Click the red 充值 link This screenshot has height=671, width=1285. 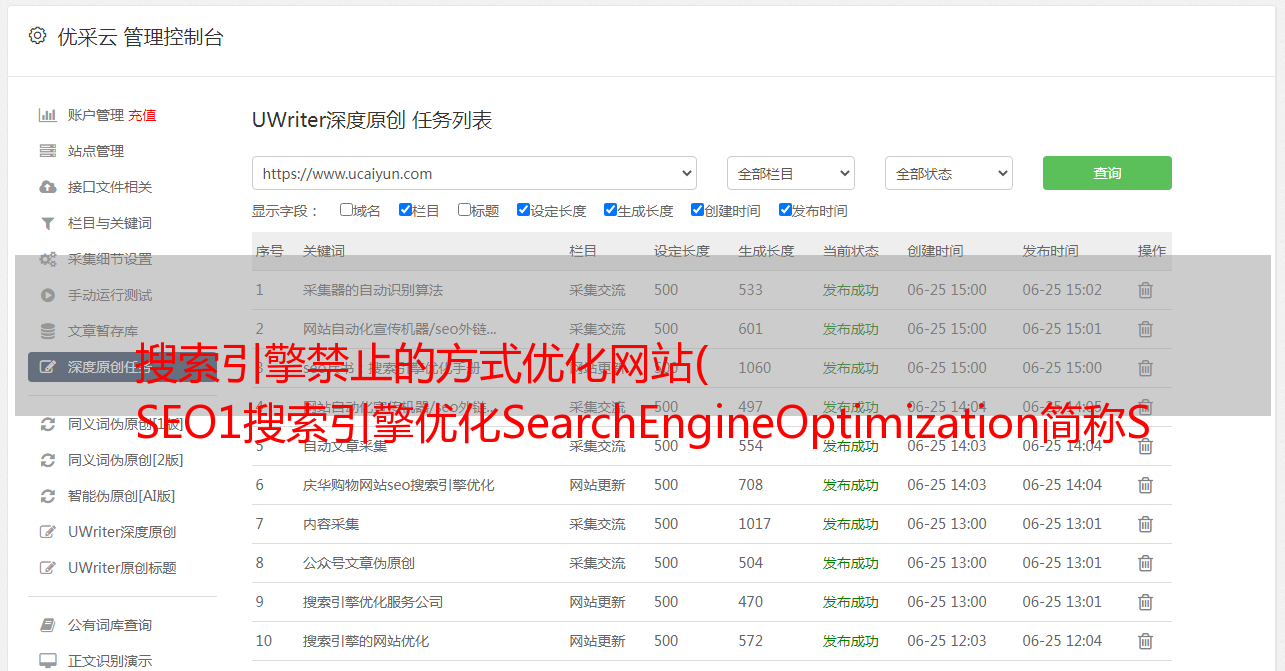[142, 115]
